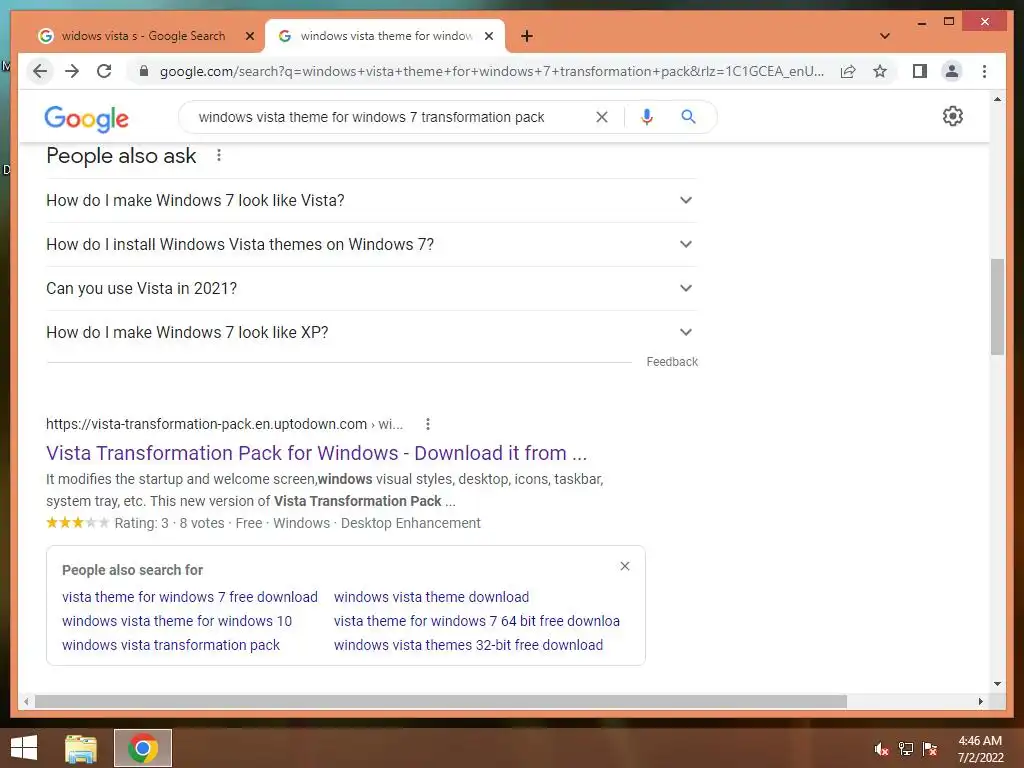Open the Action Center flag icon
The width and height of the screenshot is (1024, 768).
pyautogui.click(x=930, y=749)
